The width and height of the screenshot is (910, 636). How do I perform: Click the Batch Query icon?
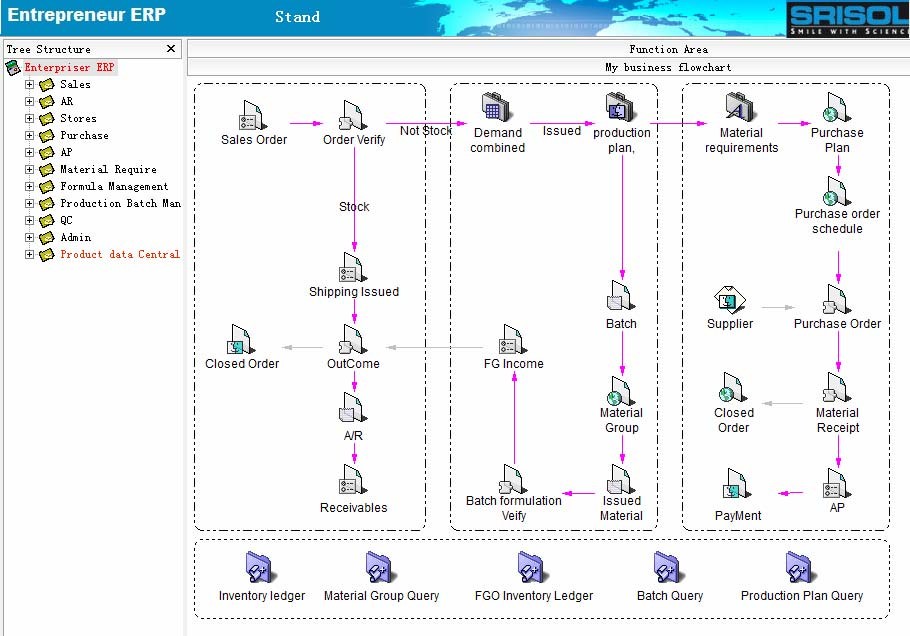(669, 568)
